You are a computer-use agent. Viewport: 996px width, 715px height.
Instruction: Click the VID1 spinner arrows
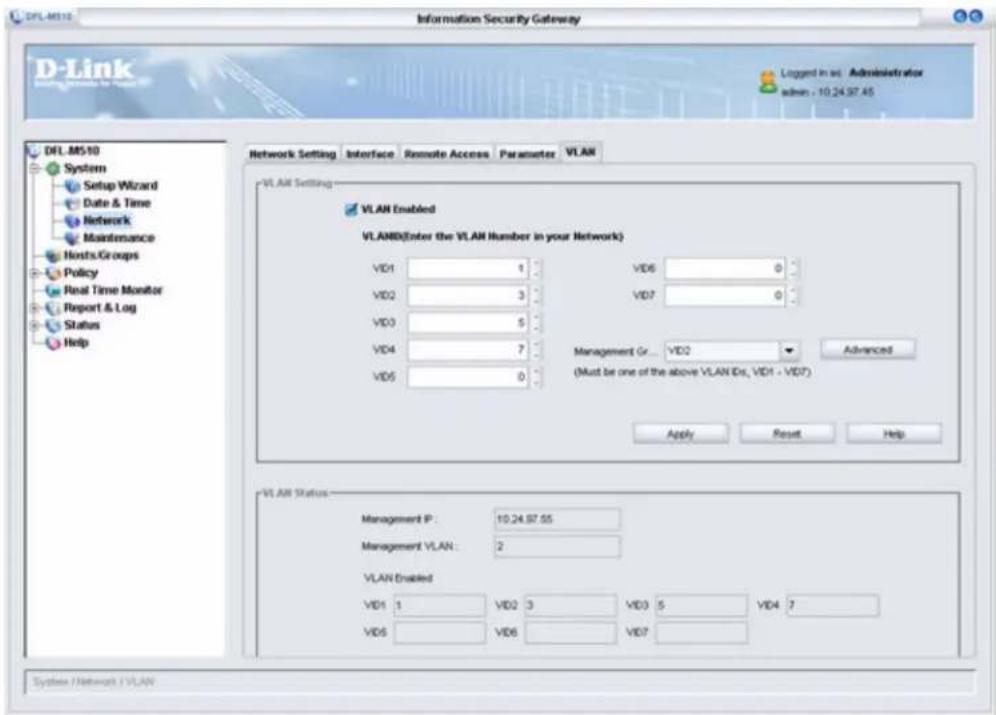[x=537, y=269]
